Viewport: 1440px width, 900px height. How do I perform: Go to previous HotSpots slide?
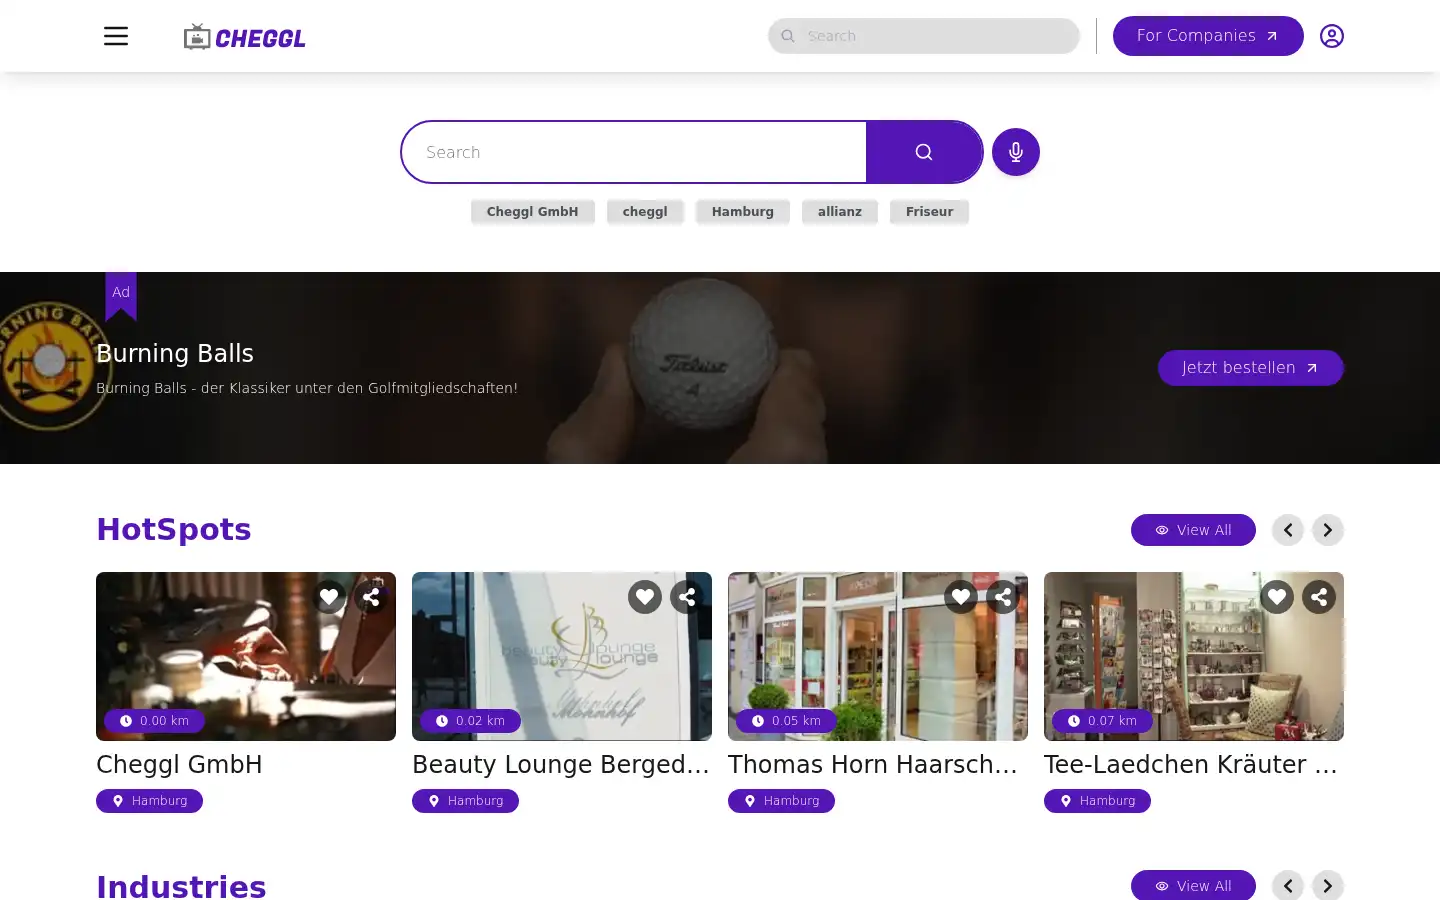[1288, 530]
